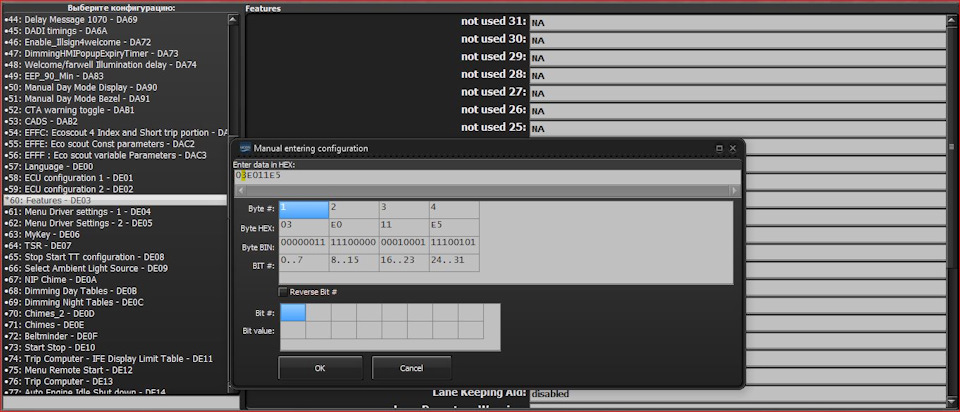
Task: Click right arrow of HEX field scrollbar
Action: tap(735, 190)
